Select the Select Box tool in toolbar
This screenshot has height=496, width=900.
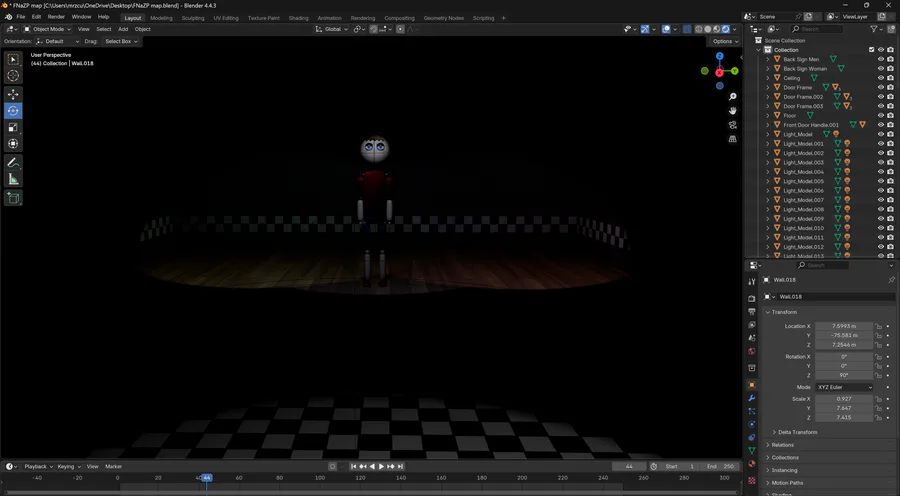point(13,60)
